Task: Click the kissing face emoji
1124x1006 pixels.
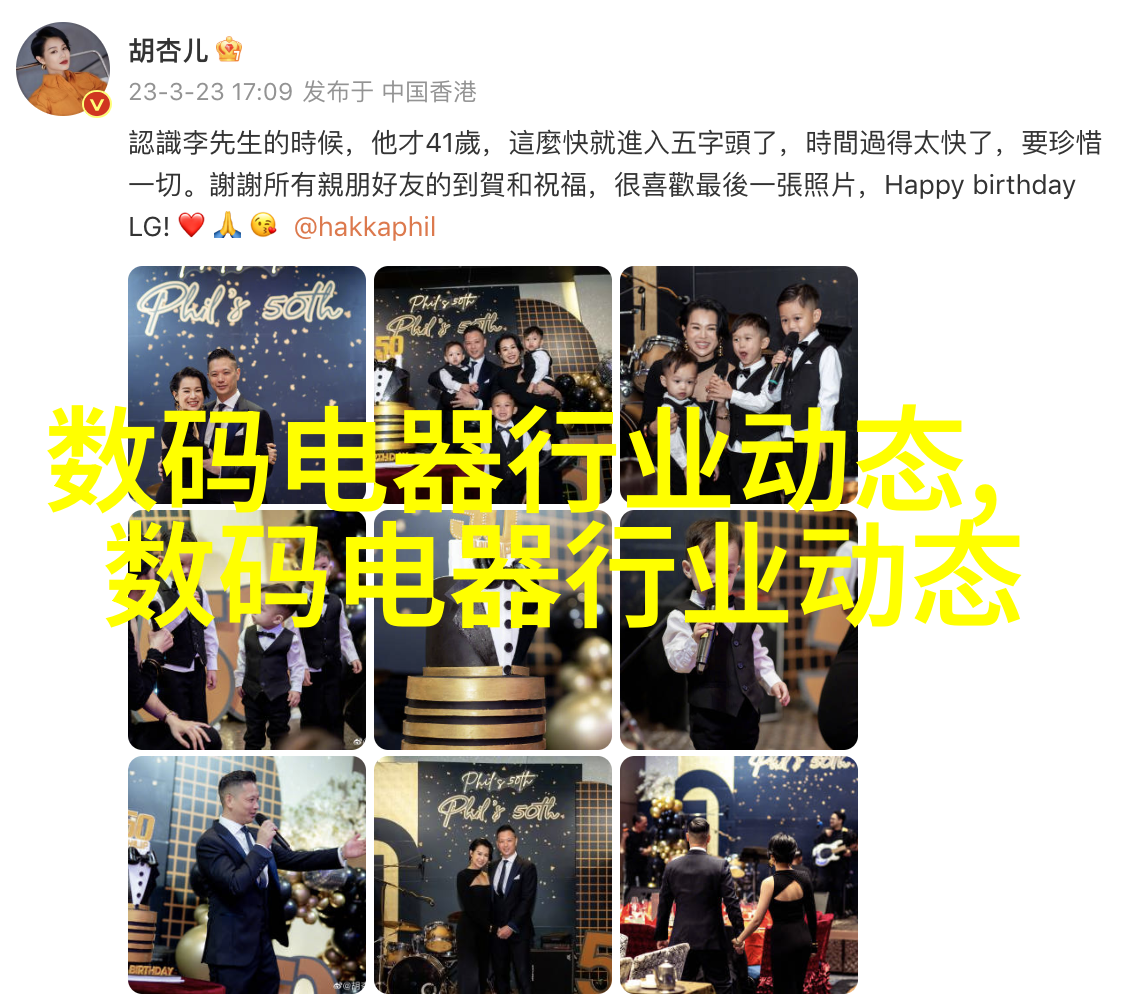Action: 264,225
